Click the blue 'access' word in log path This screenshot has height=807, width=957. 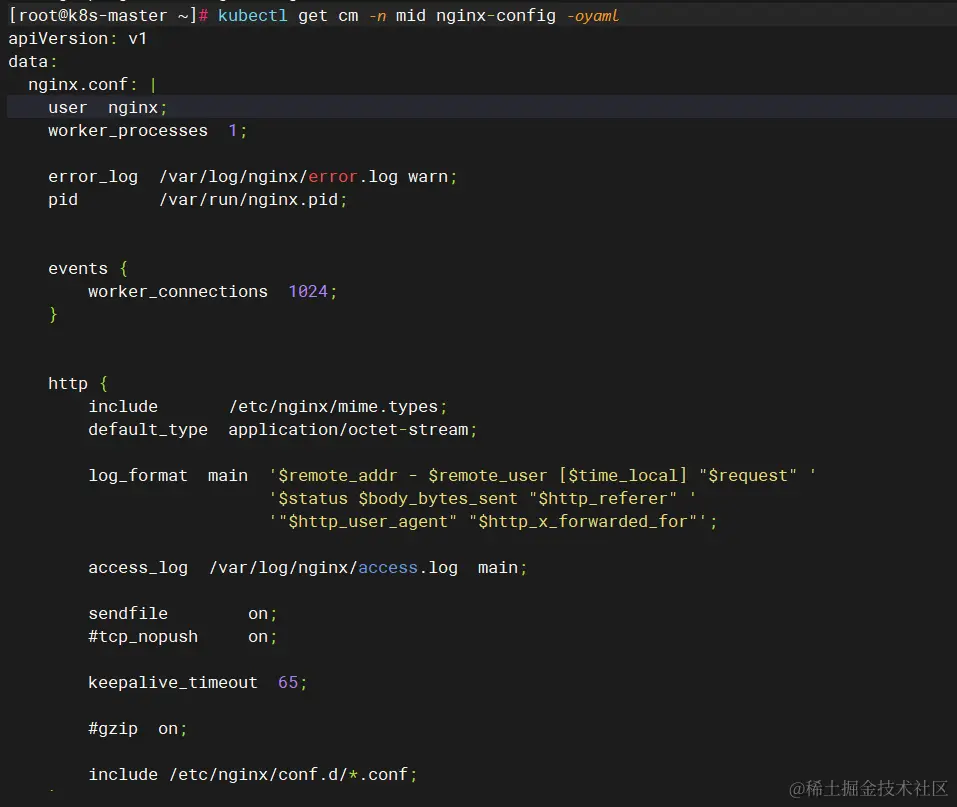388,568
